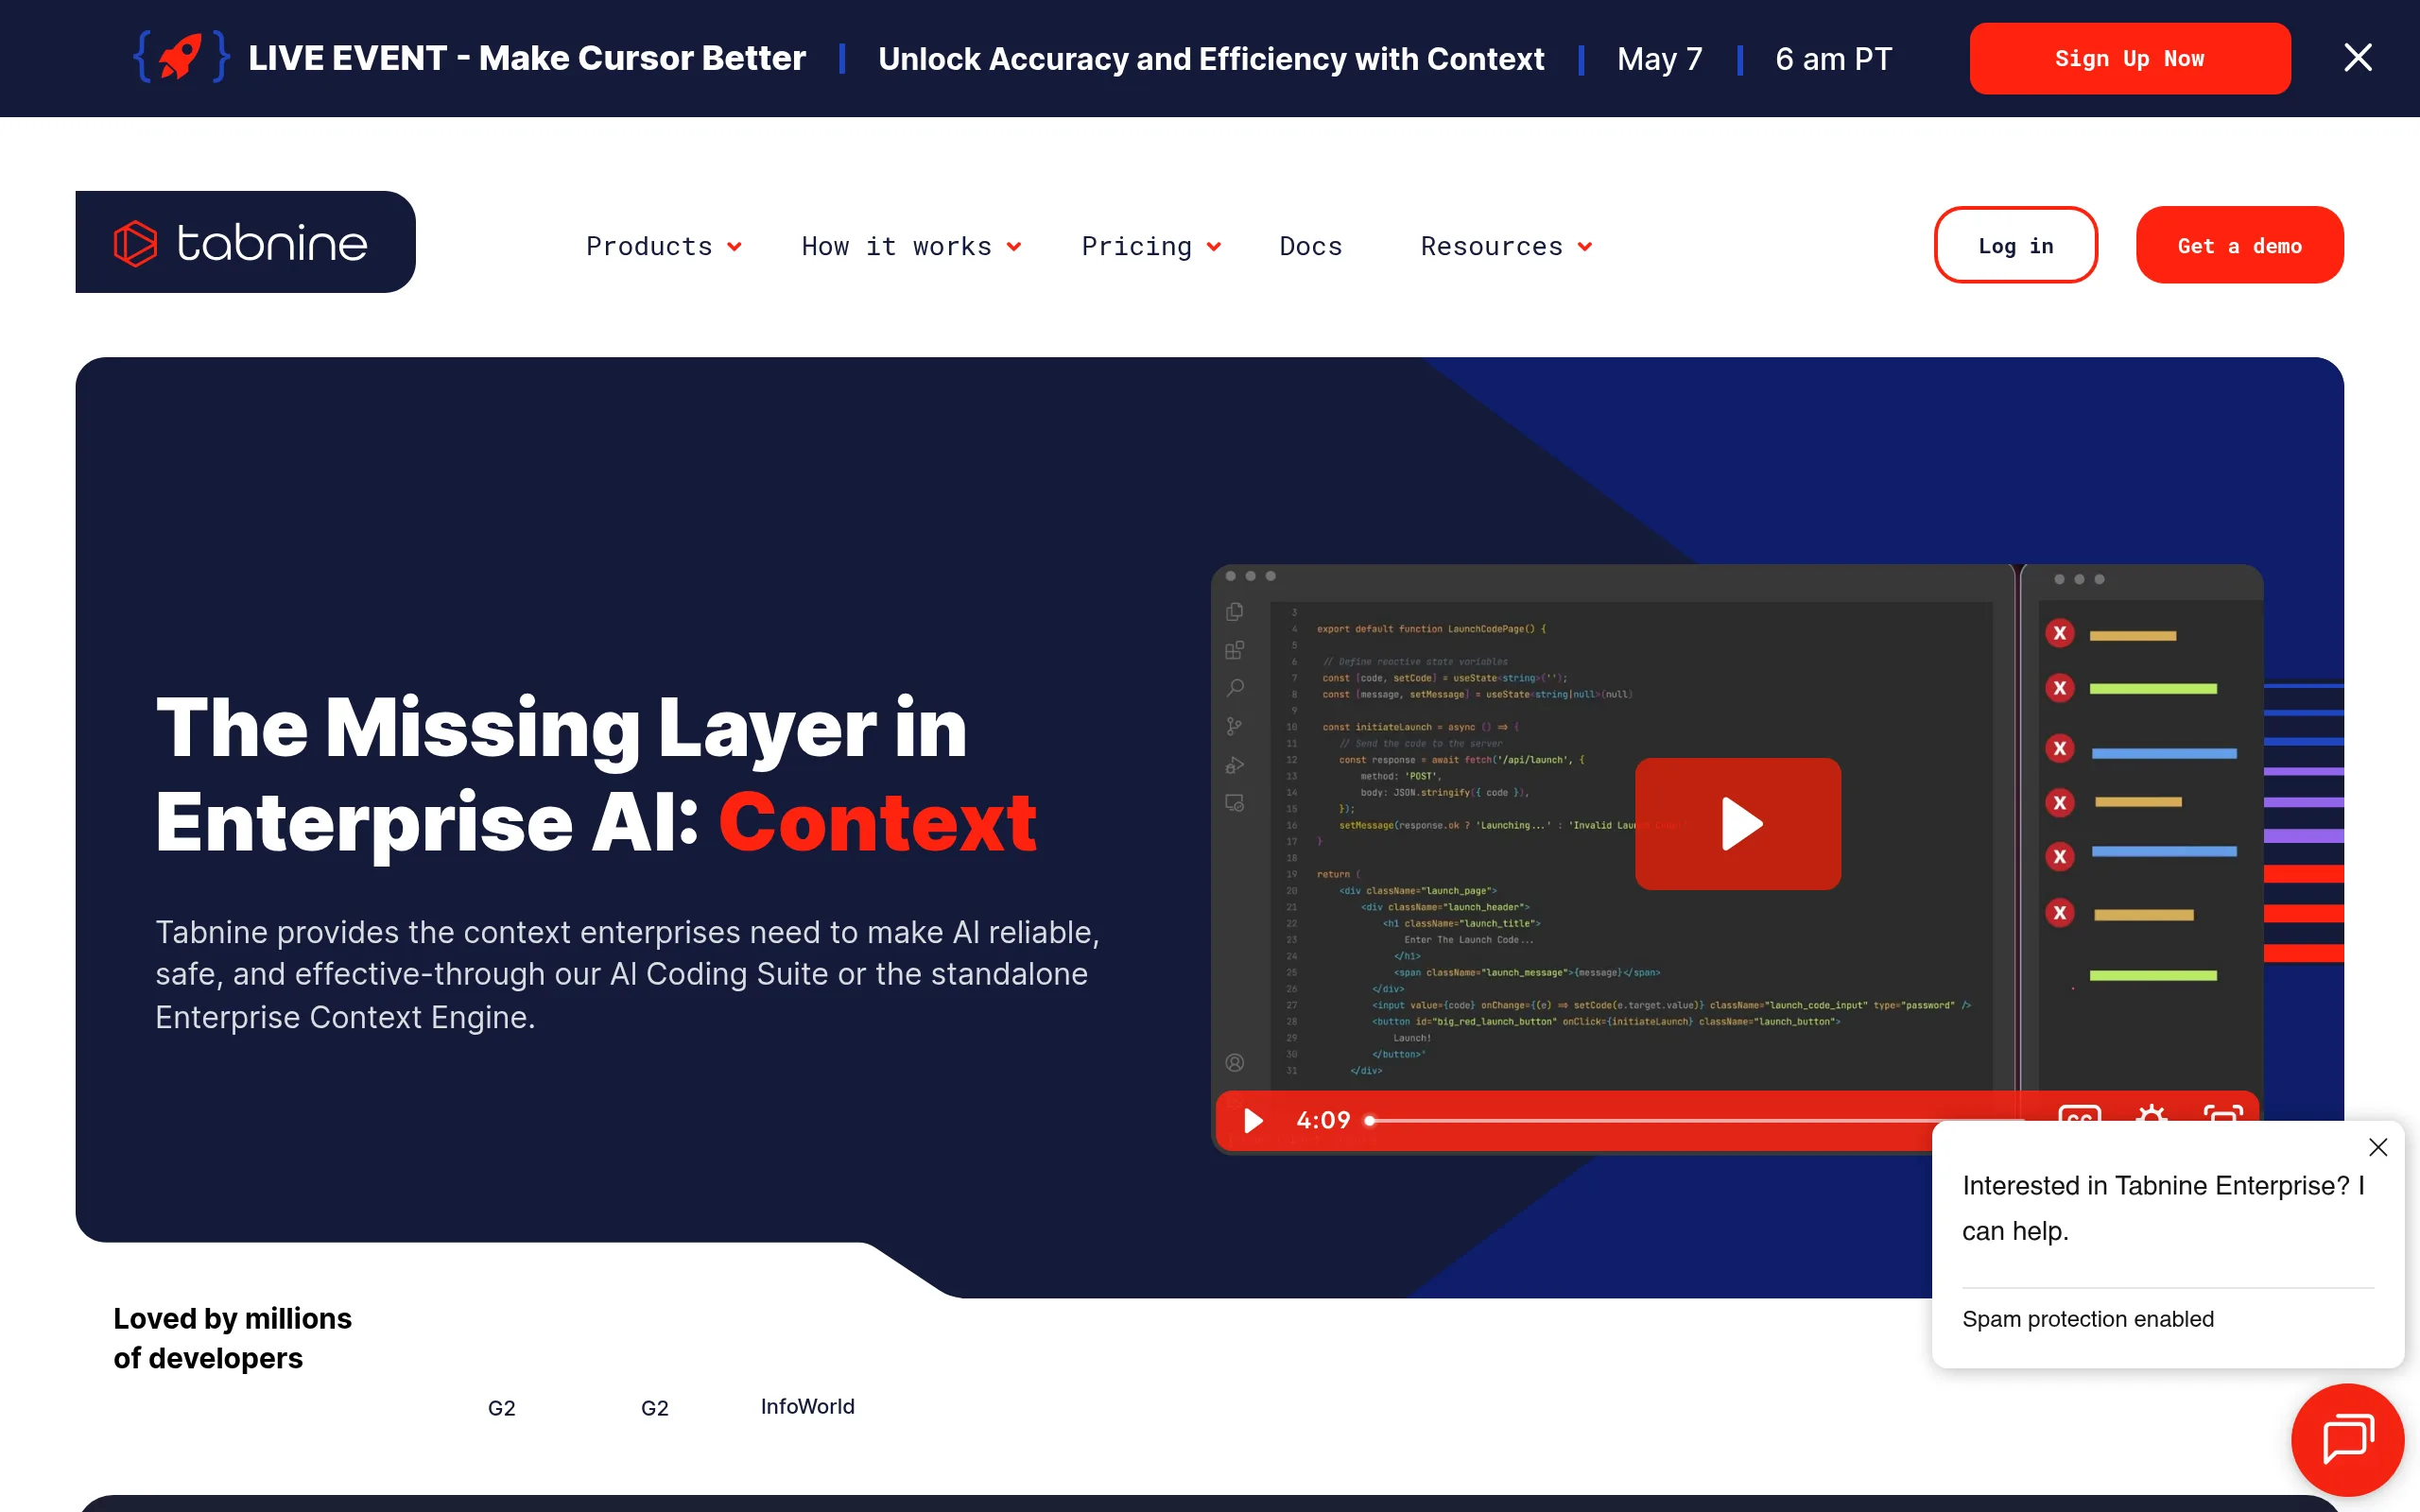Click the rocket icon in the event banner

click(181, 57)
